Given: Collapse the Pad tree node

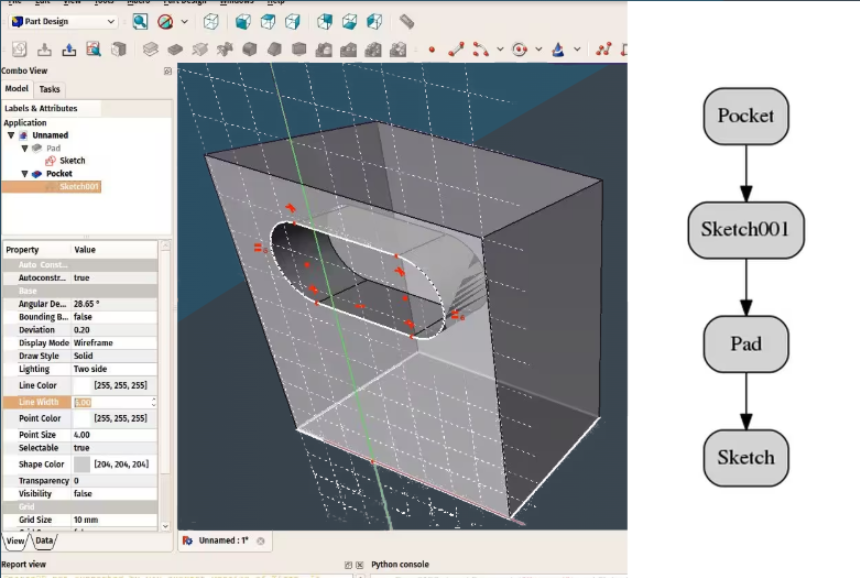Looking at the screenshot, I should pos(24,148).
